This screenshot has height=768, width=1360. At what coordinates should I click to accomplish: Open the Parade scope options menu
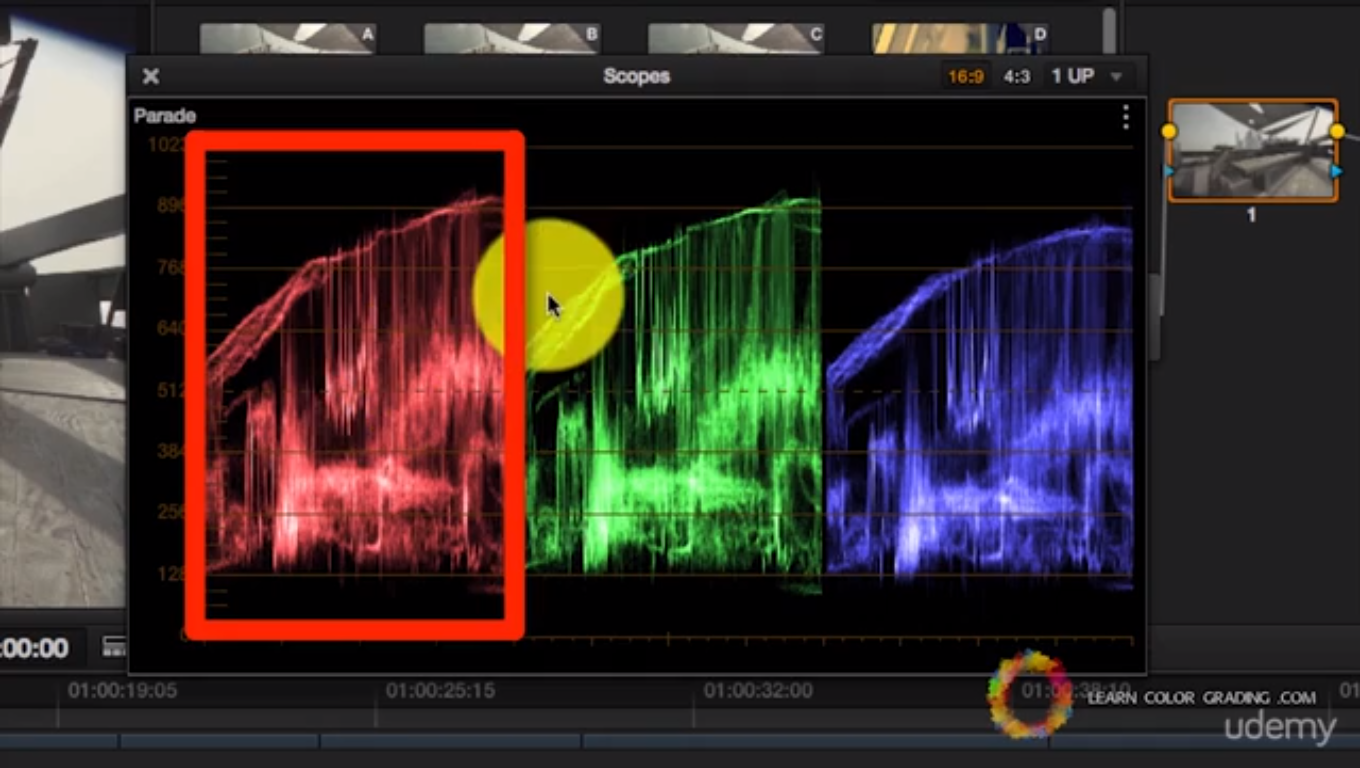tap(1125, 117)
